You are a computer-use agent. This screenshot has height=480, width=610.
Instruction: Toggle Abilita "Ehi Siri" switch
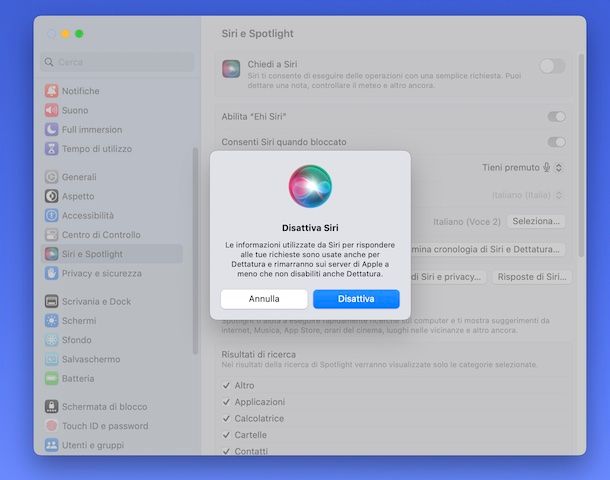(x=556, y=116)
